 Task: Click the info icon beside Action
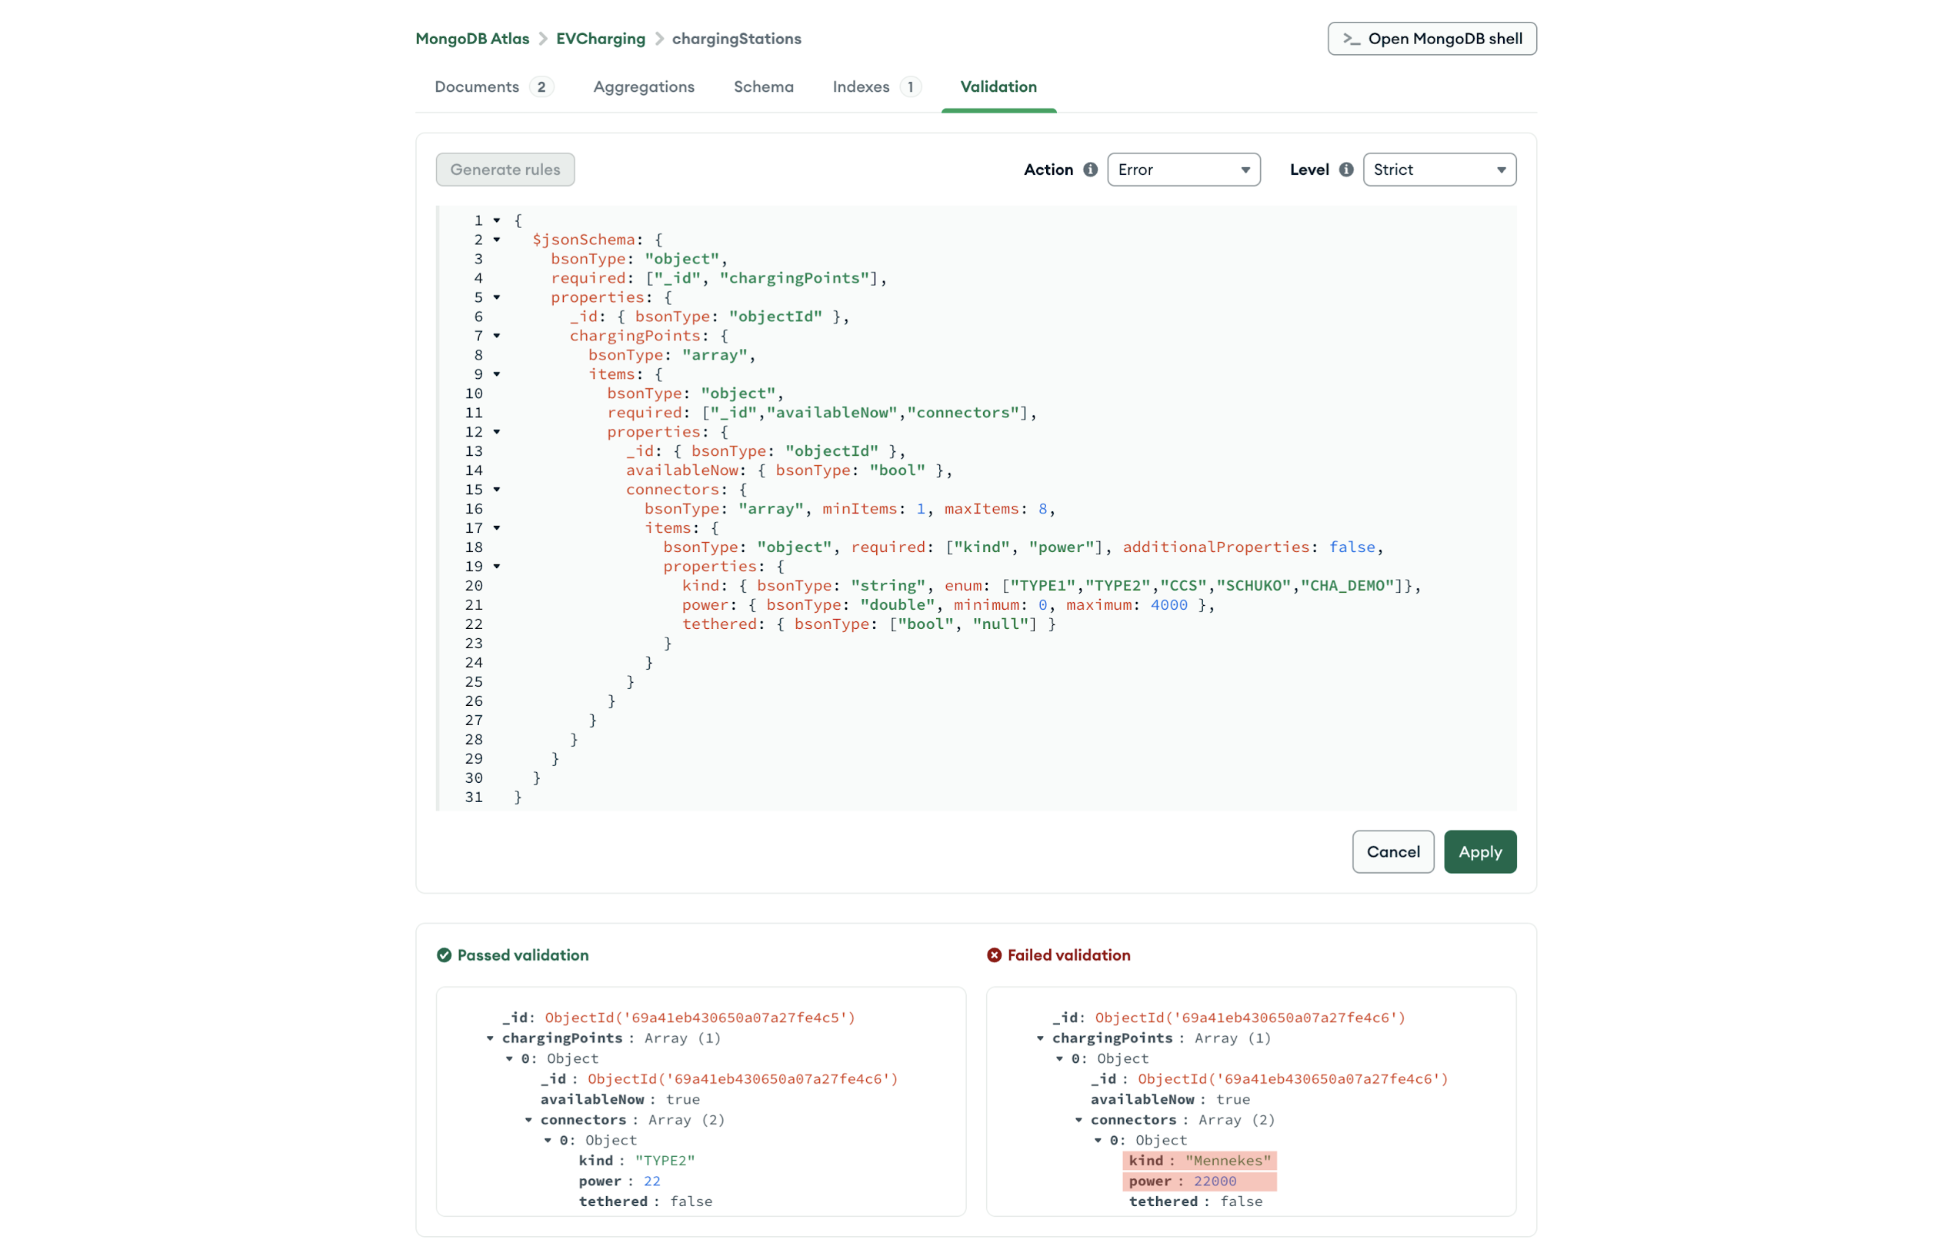[x=1089, y=169]
